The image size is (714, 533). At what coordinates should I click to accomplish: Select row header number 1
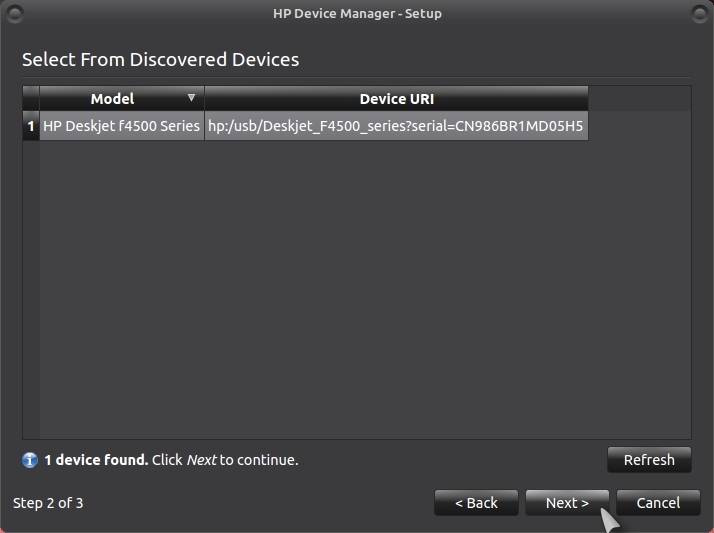(31, 126)
